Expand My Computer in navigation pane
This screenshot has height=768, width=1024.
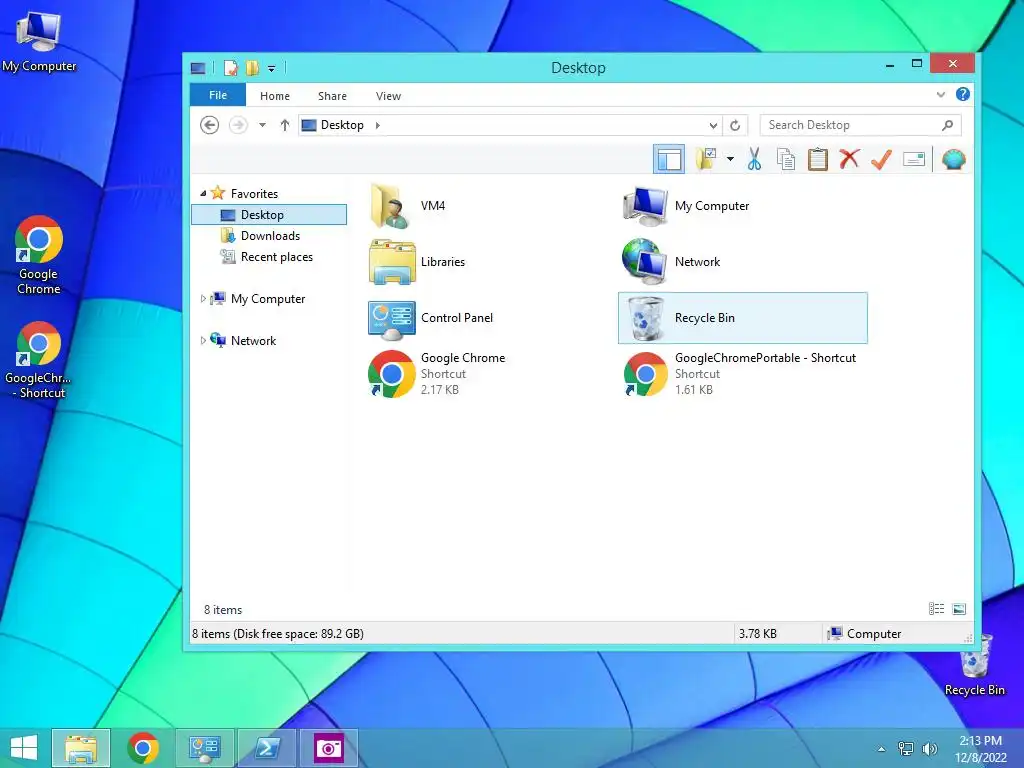pos(203,298)
